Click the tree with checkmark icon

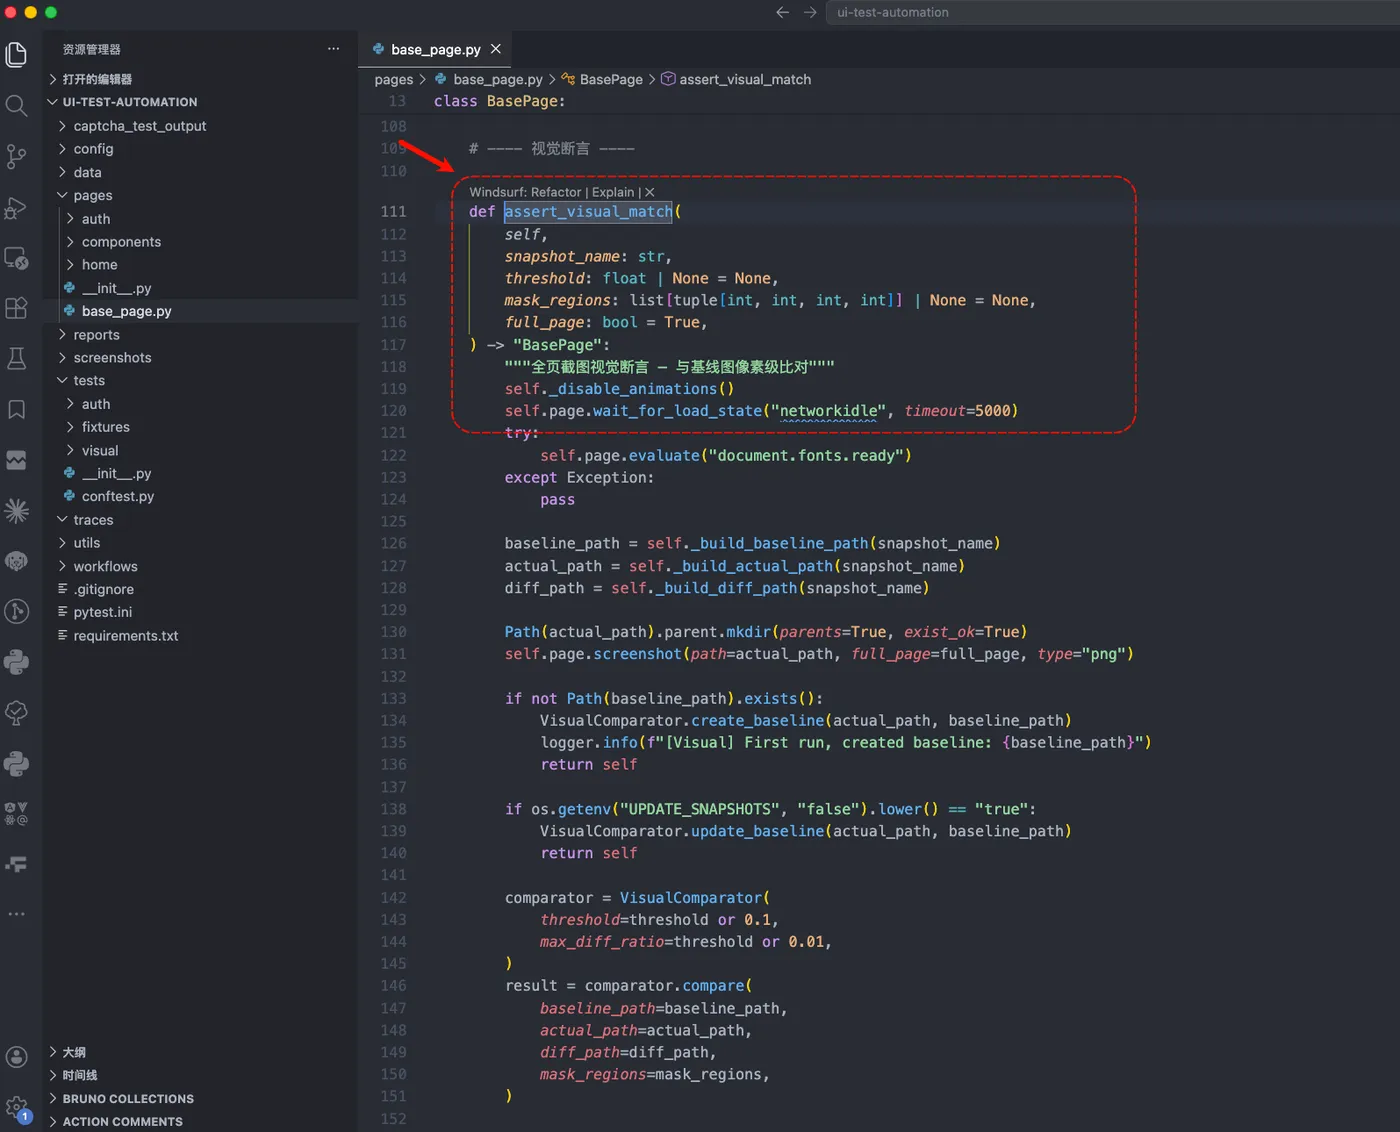(16, 712)
